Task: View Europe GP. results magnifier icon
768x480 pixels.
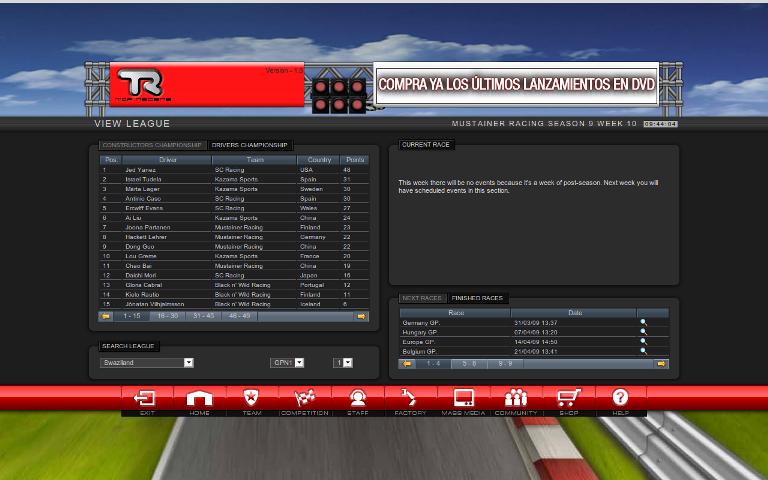Action: point(644,341)
